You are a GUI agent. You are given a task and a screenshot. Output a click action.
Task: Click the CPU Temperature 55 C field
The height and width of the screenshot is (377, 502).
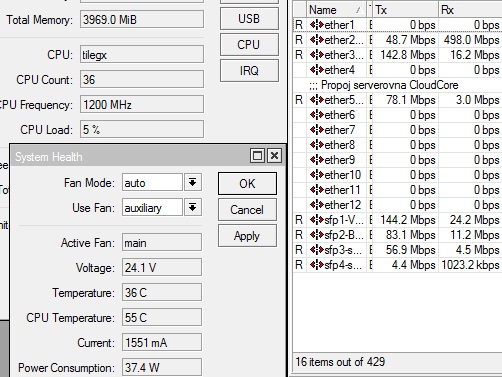[162, 317]
